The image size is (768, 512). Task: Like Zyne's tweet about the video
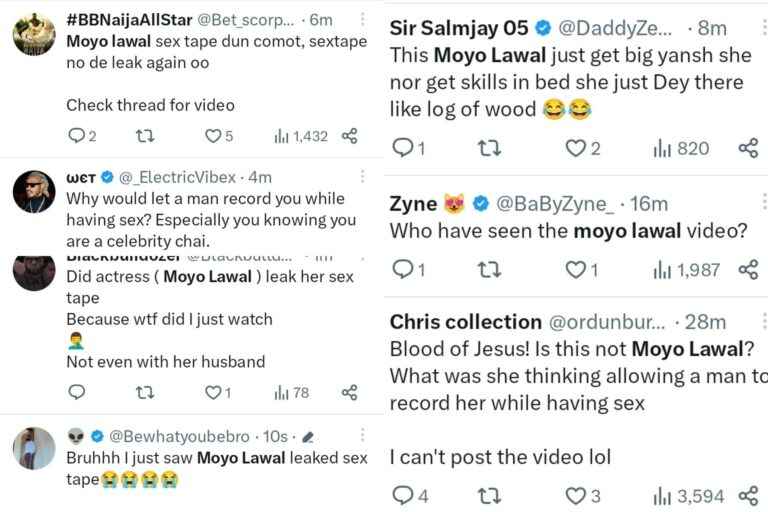point(582,269)
